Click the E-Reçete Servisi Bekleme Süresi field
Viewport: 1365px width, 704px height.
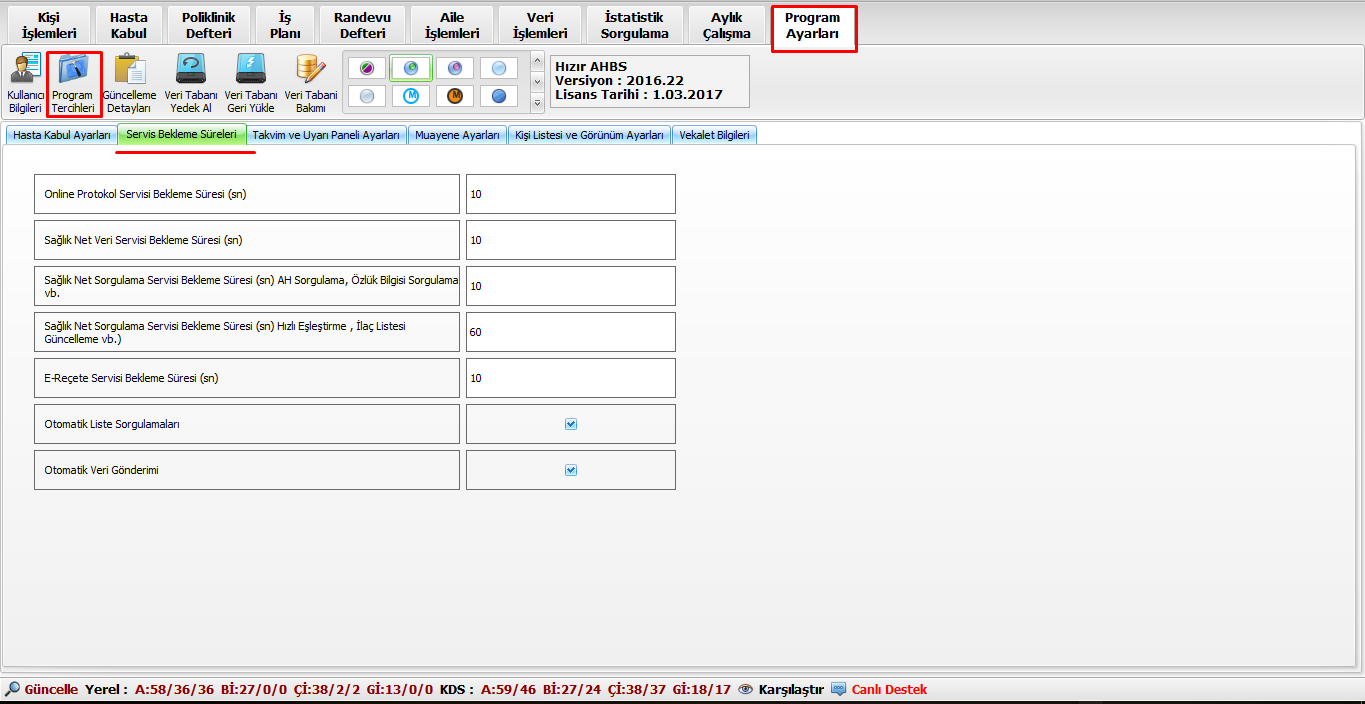[x=570, y=378]
